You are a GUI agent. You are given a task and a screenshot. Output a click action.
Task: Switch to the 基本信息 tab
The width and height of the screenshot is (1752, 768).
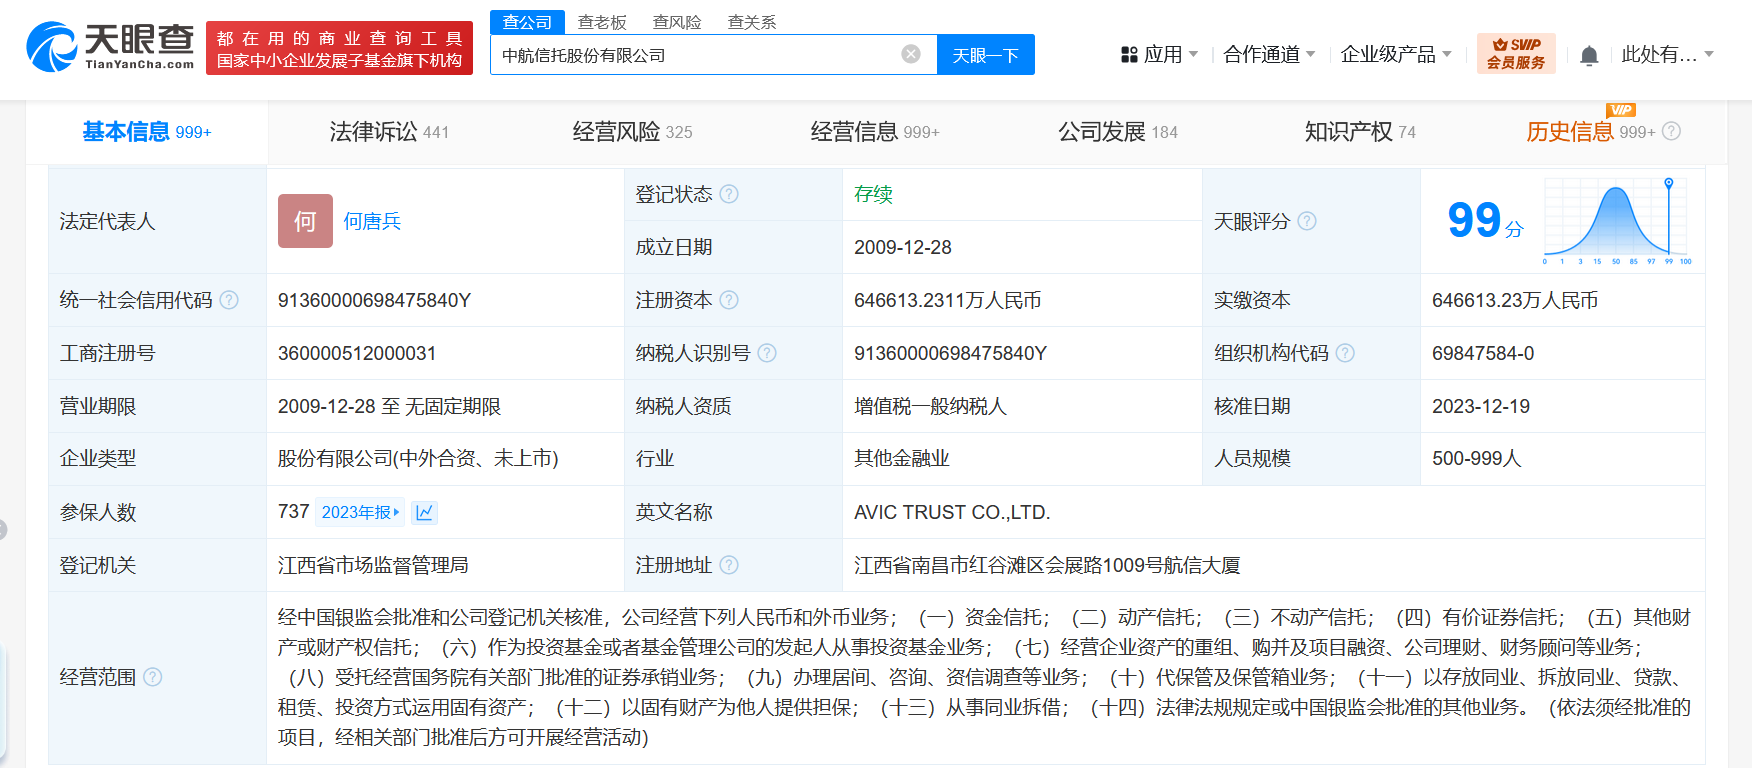click(147, 132)
